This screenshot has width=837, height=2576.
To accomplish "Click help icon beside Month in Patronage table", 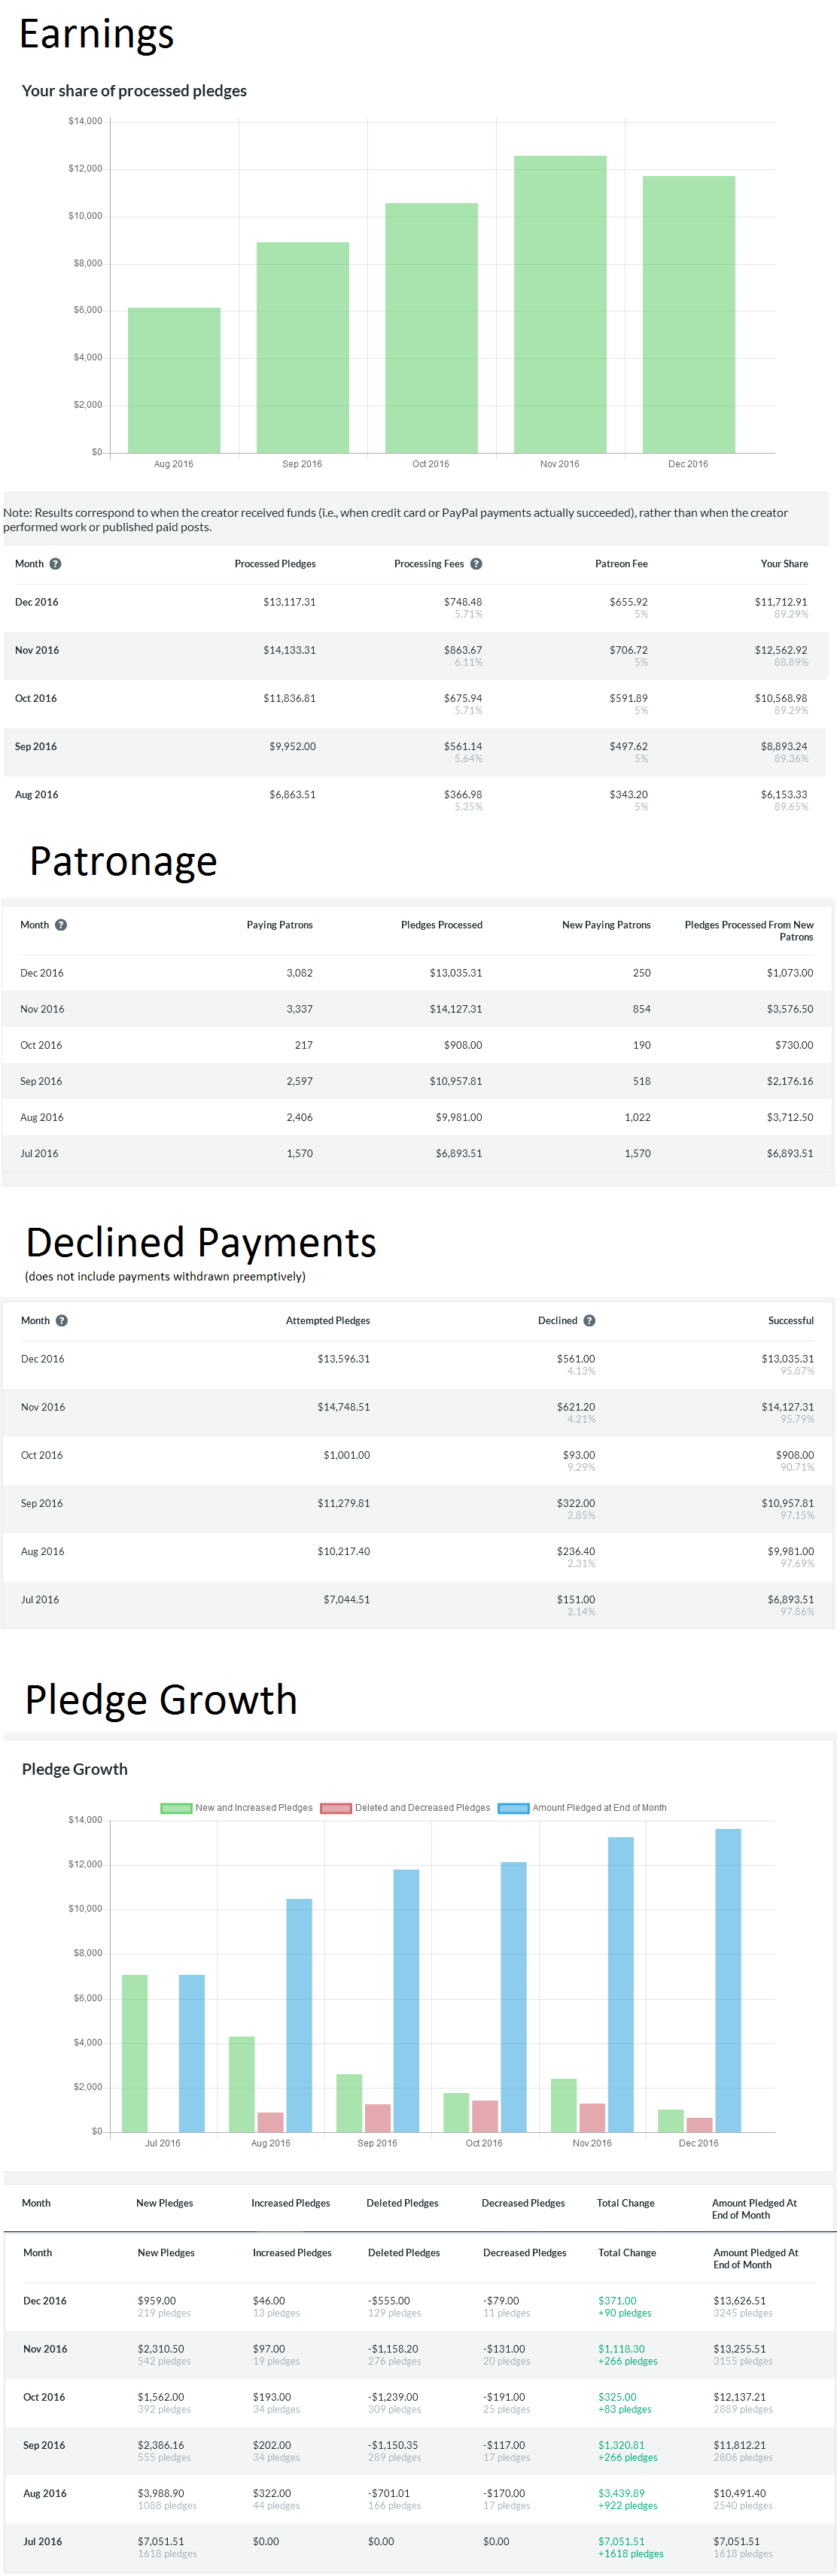I will (61, 925).
